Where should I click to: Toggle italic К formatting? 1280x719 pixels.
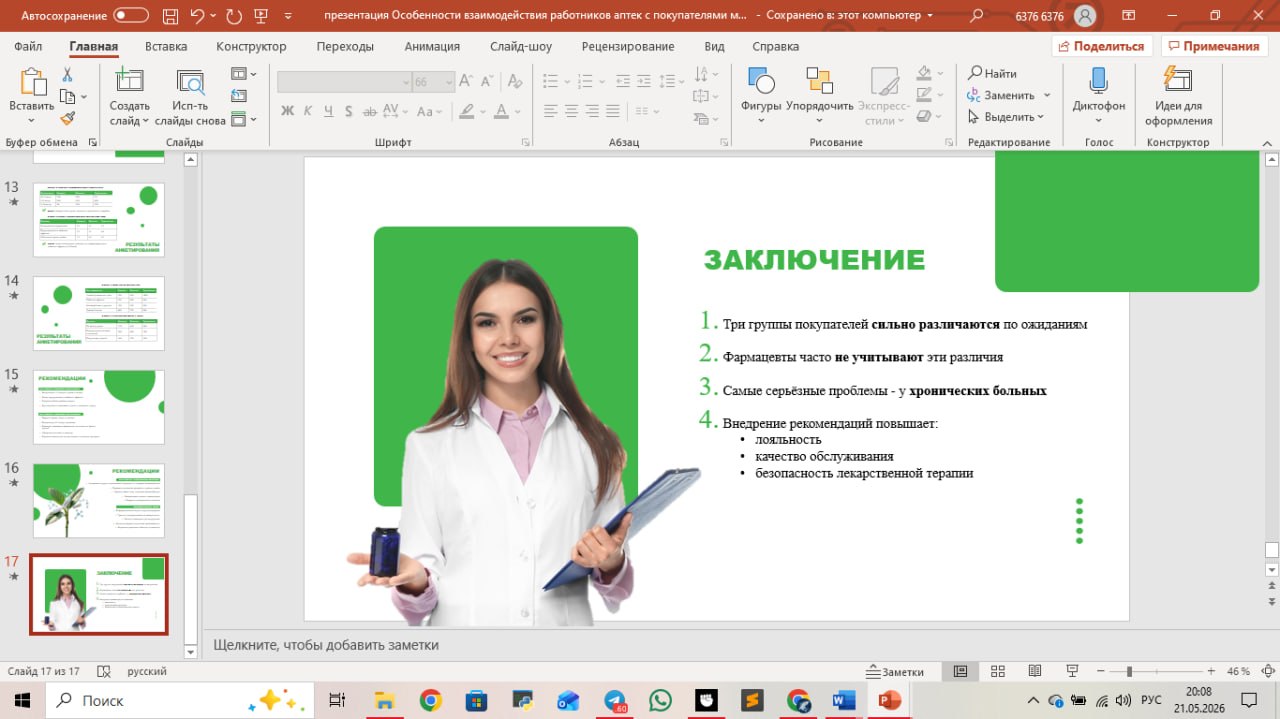[x=308, y=111]
